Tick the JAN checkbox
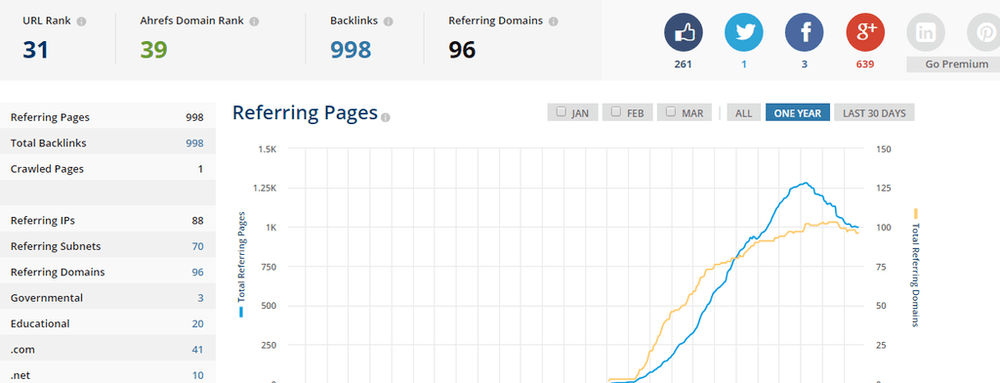 click(x=561, y=112)
